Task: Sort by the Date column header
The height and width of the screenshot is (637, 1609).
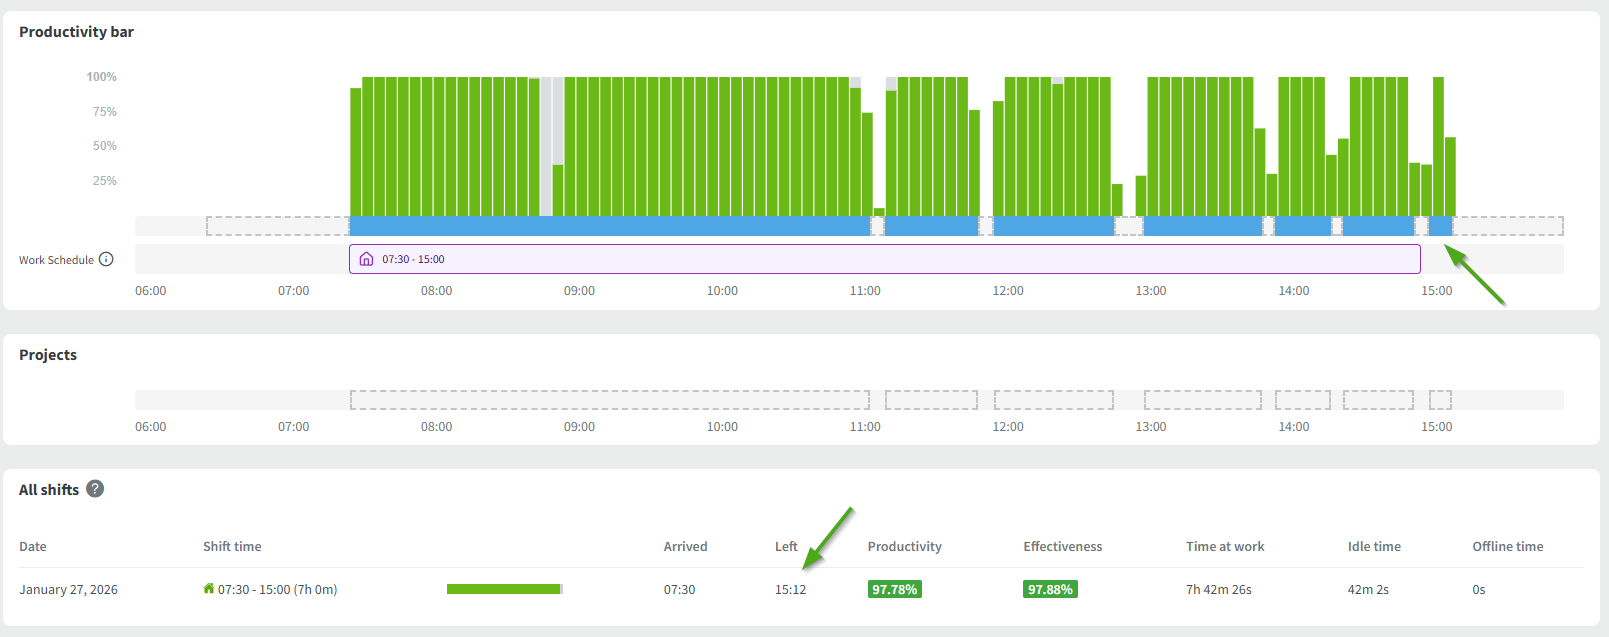Action: pos(33,546)
